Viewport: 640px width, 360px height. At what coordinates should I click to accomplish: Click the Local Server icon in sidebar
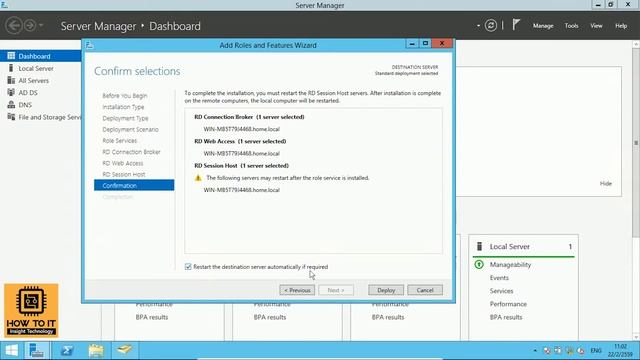click(x=11, y=68)
